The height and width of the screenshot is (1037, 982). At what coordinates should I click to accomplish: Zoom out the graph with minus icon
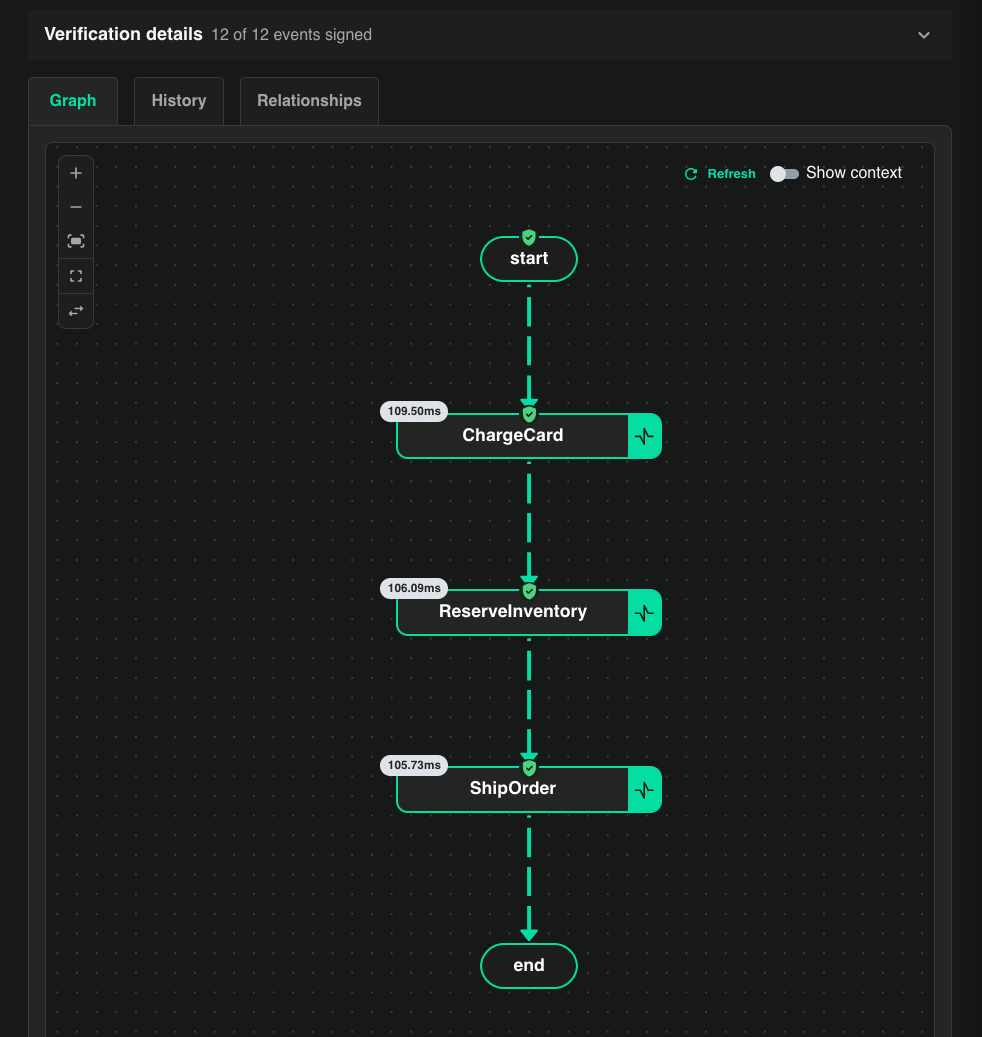[x=76, y=207]
